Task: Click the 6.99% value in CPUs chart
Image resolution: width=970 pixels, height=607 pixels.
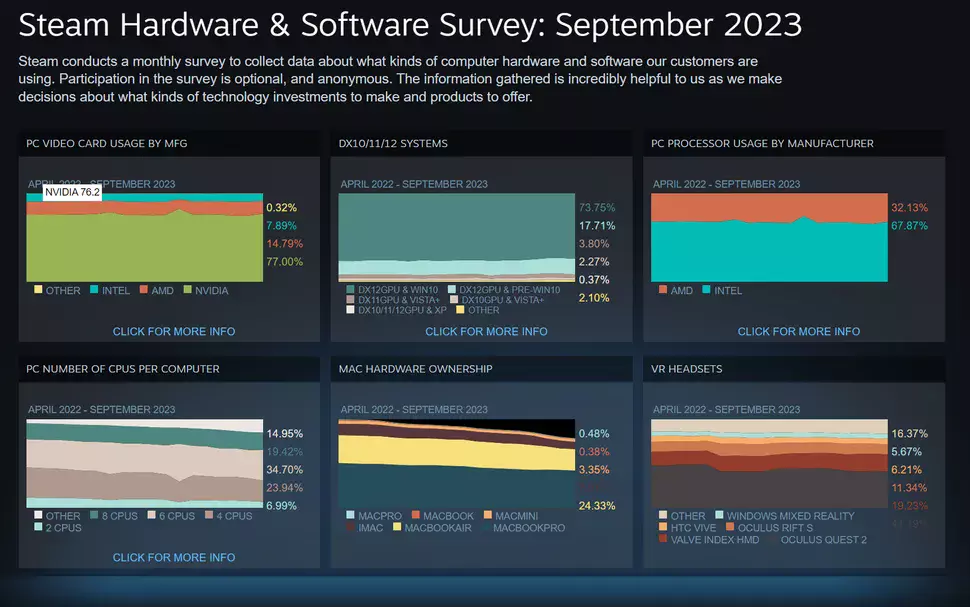Action: point(281,506)
